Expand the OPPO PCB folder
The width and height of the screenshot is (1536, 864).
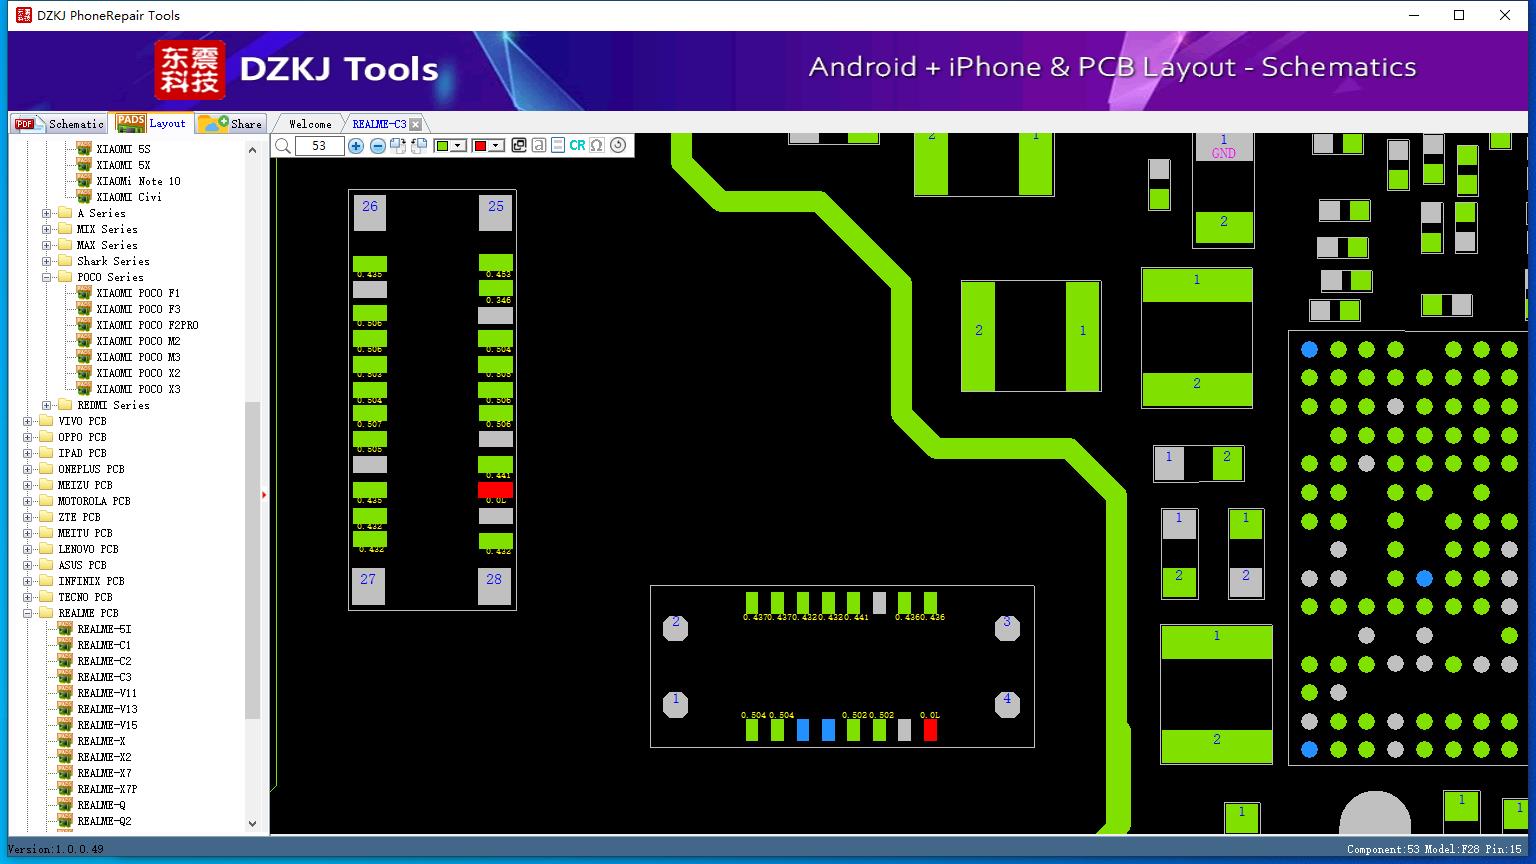28,437
